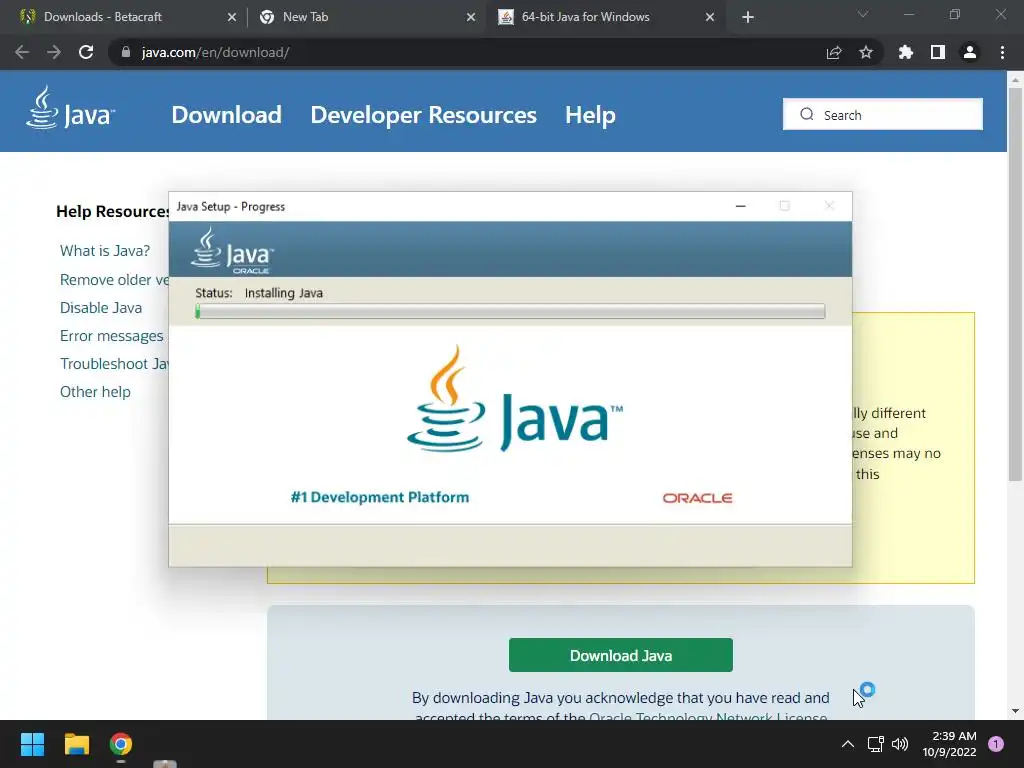Viewport: 1024px width, 768px height.
Task: Open the Help menu in site header
Action: [590, 115]
